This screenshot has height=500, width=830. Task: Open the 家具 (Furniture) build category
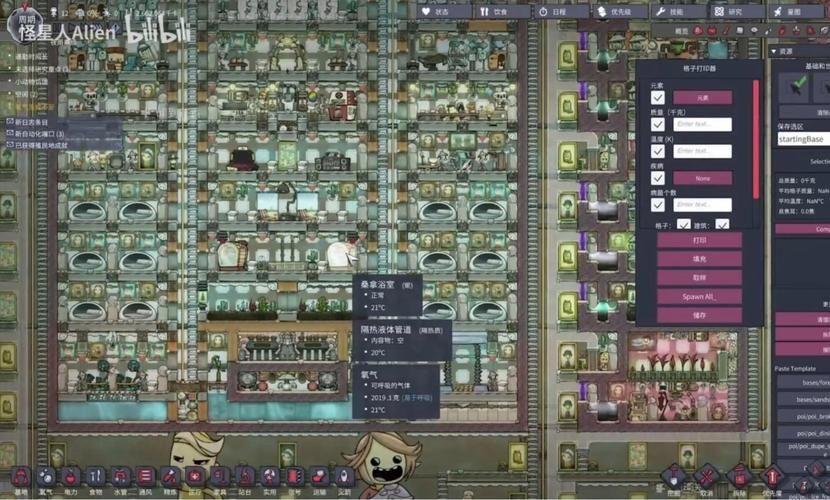220,478
